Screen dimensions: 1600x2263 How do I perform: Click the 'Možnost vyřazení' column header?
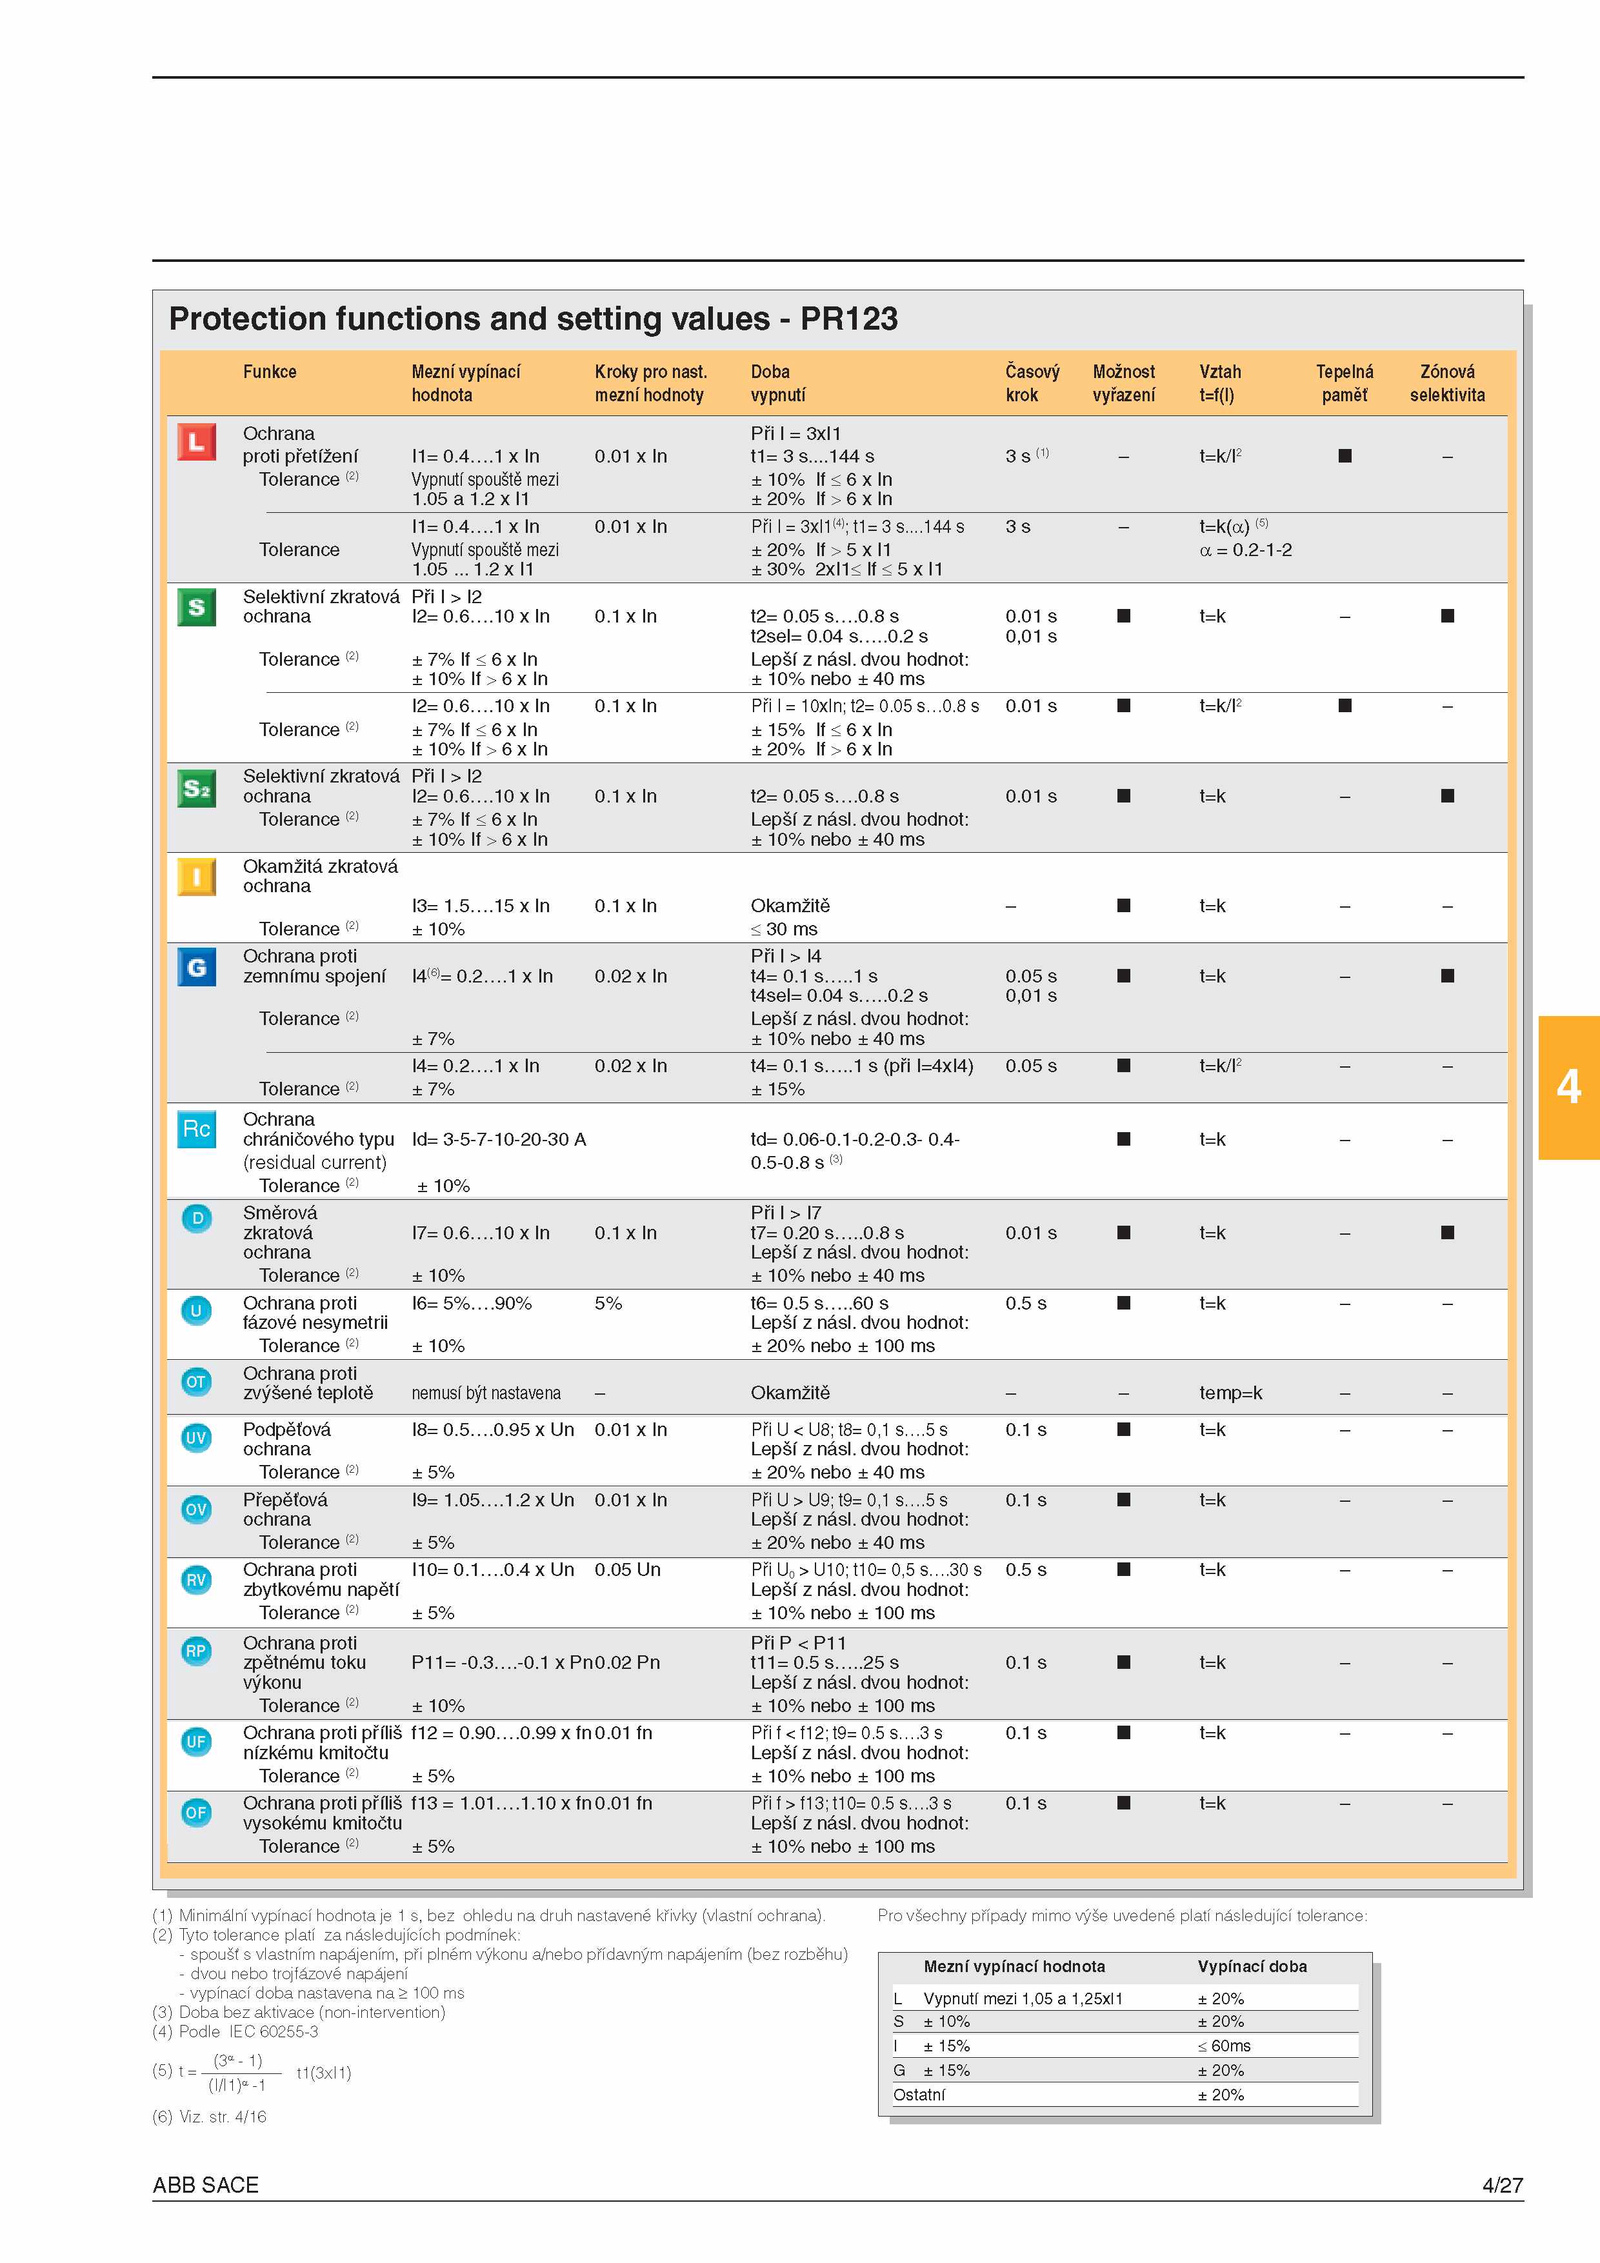(1124, 383)
